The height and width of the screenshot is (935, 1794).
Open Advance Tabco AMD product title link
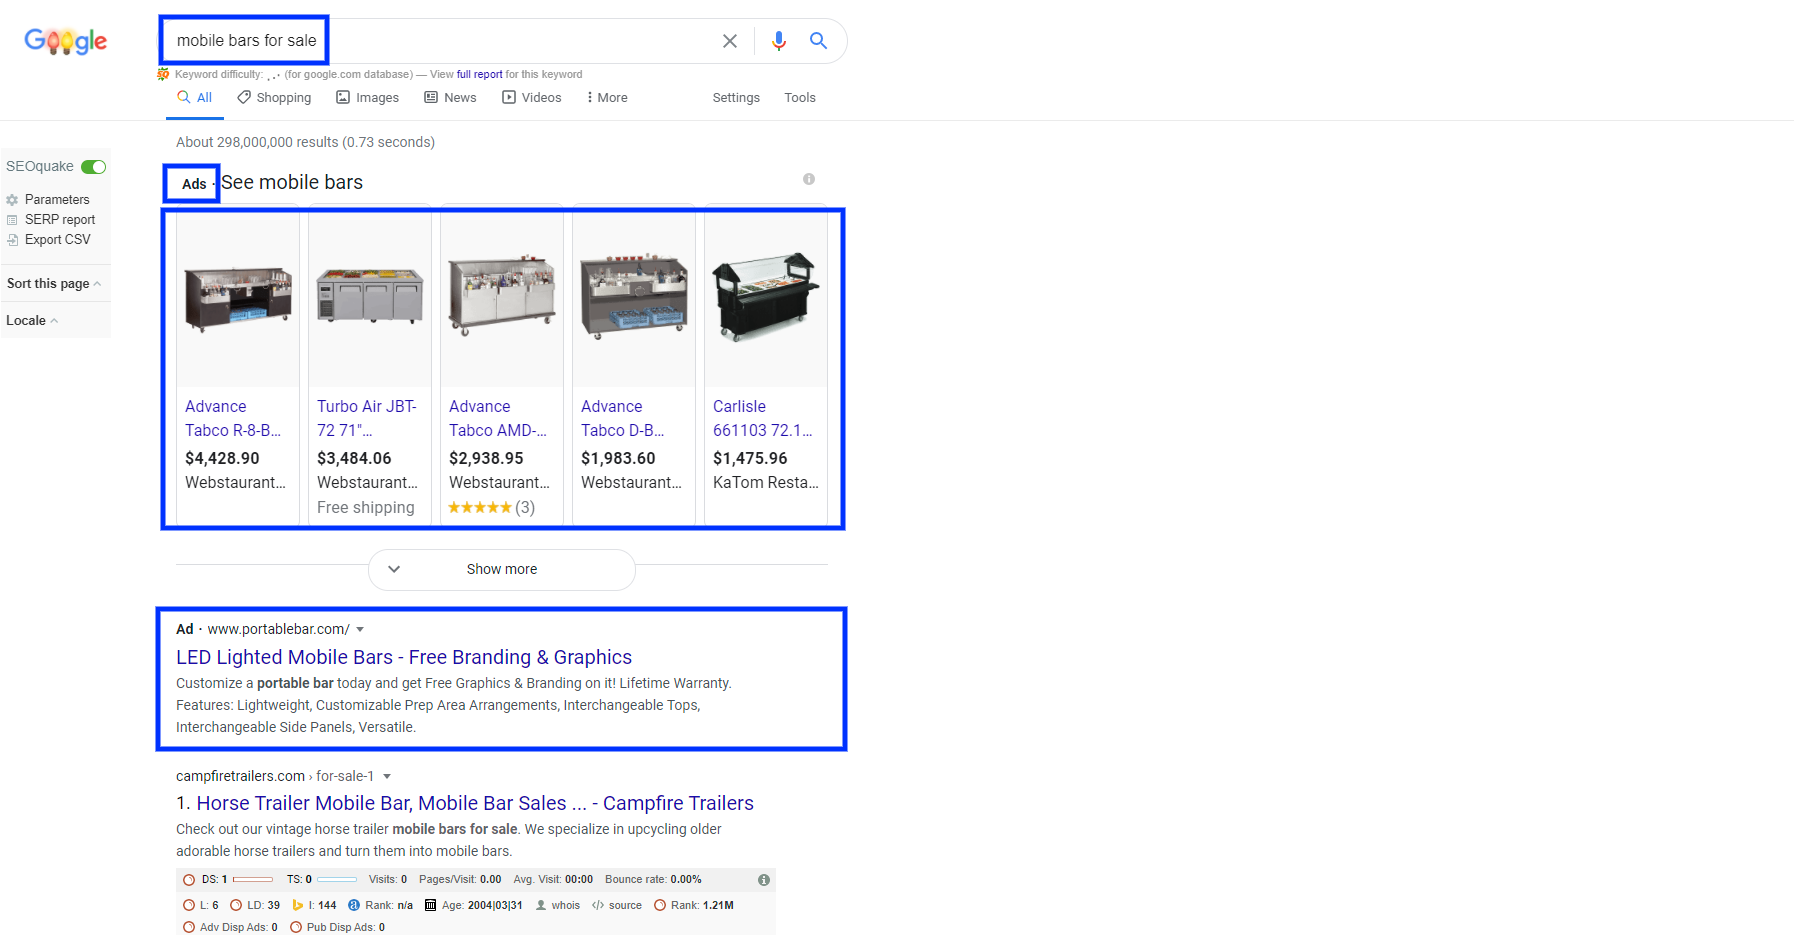pos(498,419)
